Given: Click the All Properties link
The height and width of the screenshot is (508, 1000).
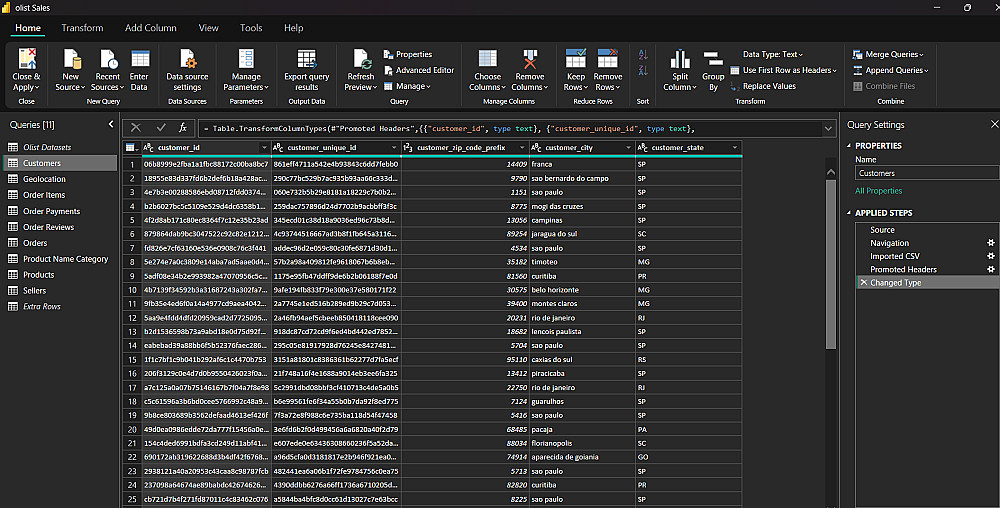Looking at the screenshot, I should pos(878,191).
